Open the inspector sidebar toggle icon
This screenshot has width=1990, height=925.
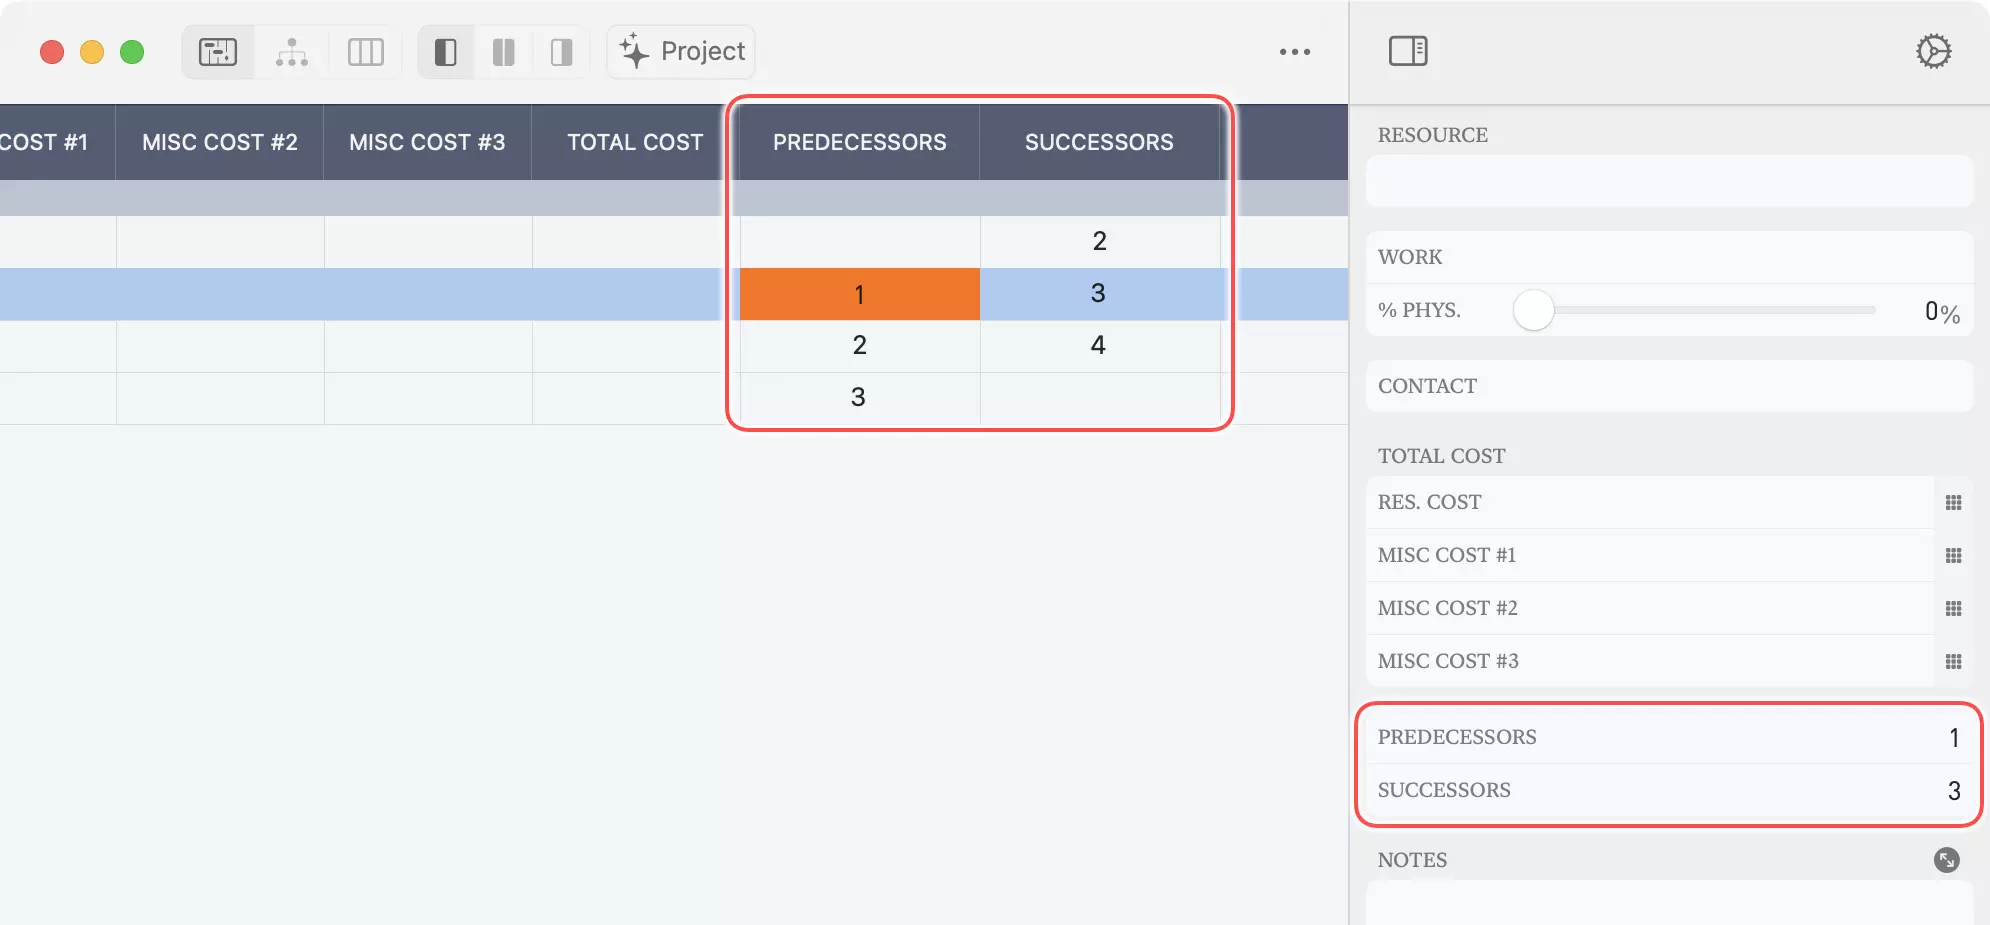[1408, 51]
